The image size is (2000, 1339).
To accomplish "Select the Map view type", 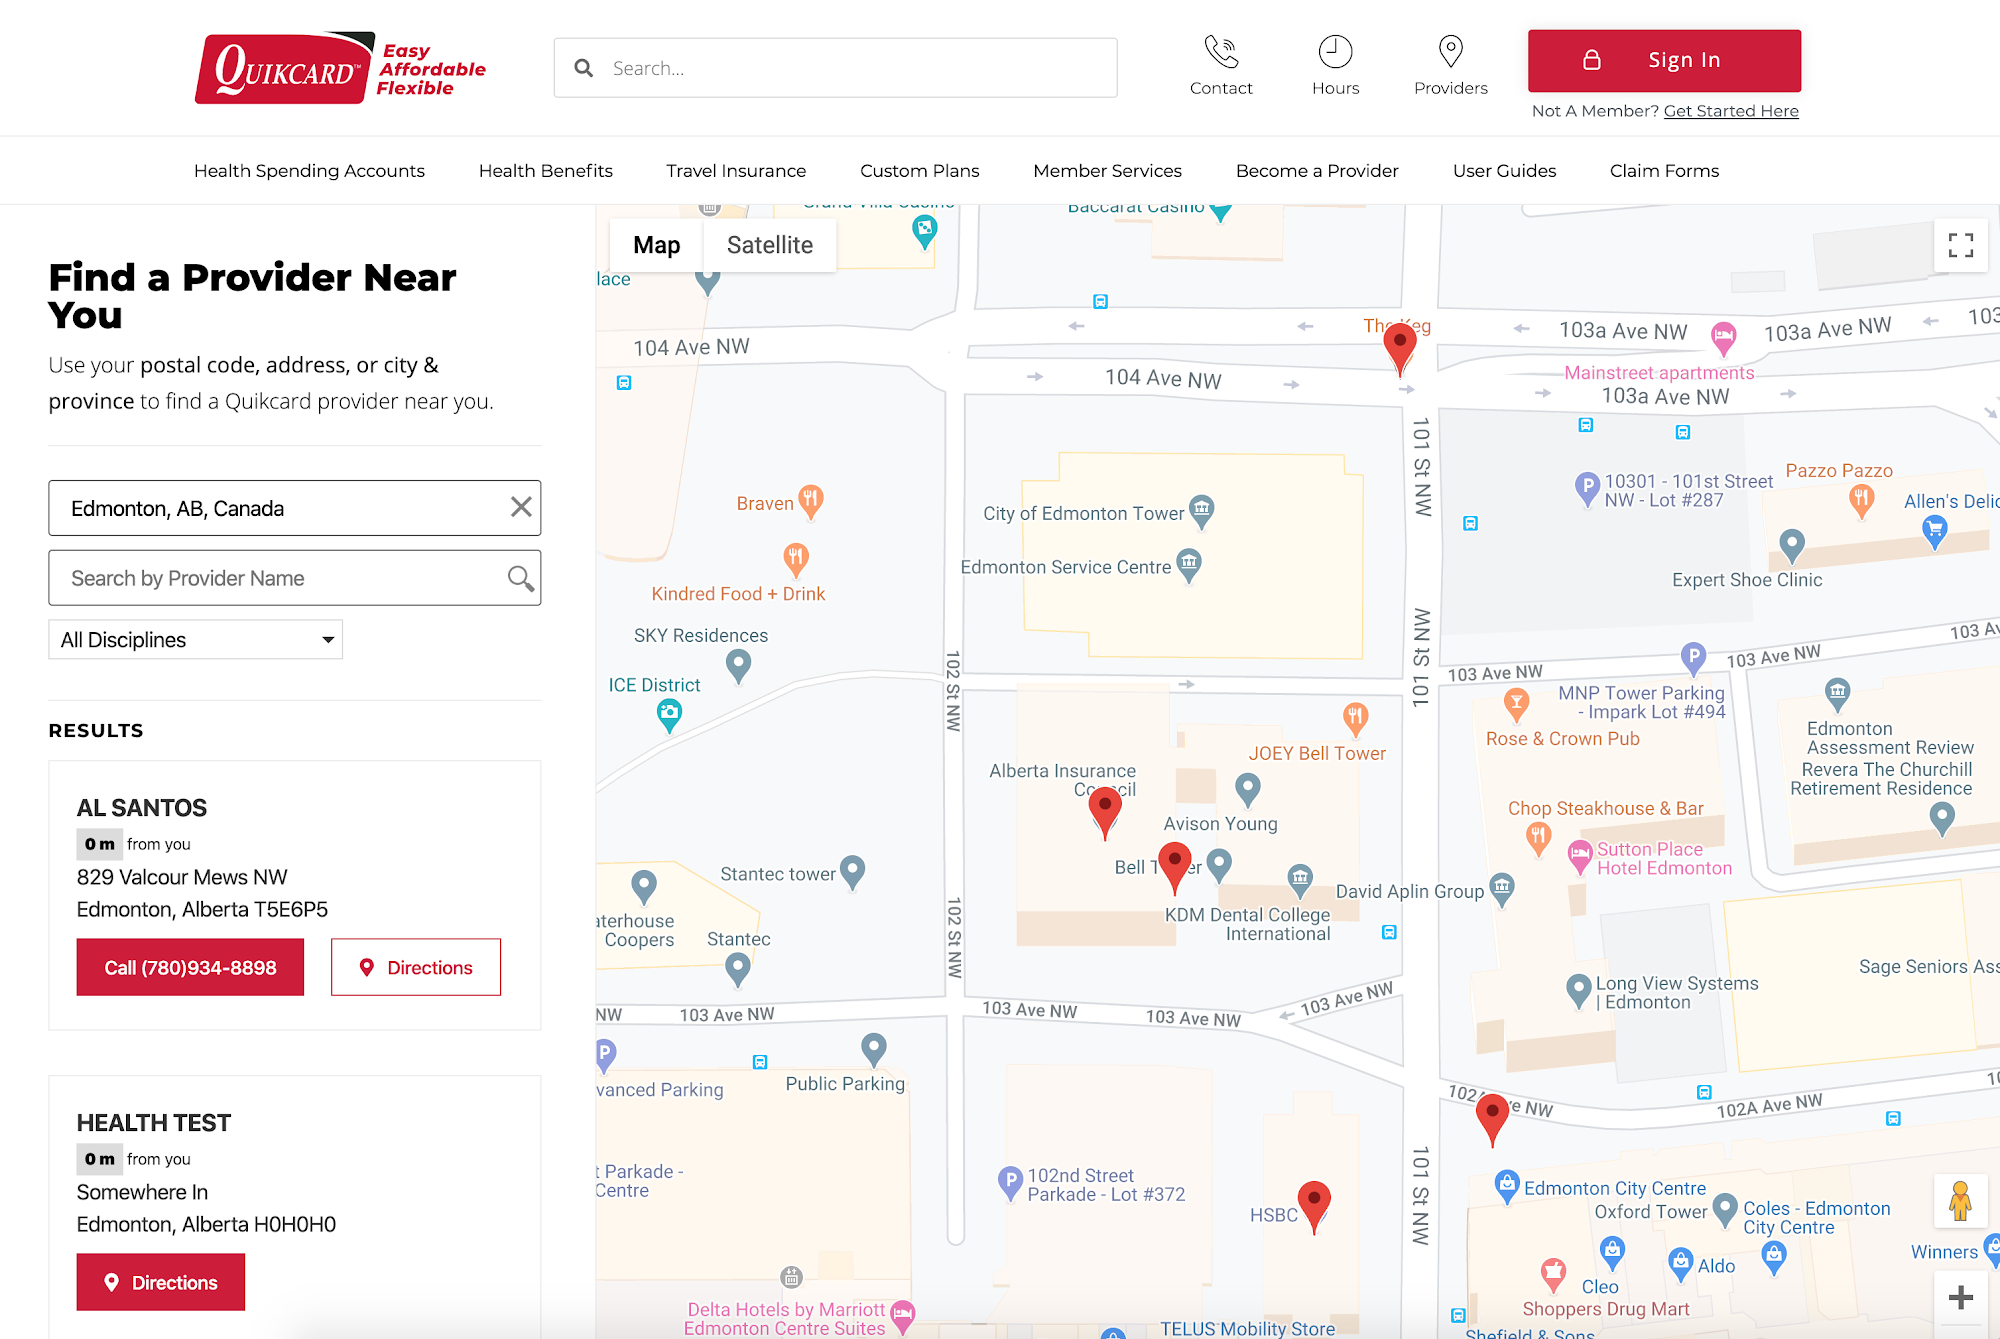I will coord(656,245).
